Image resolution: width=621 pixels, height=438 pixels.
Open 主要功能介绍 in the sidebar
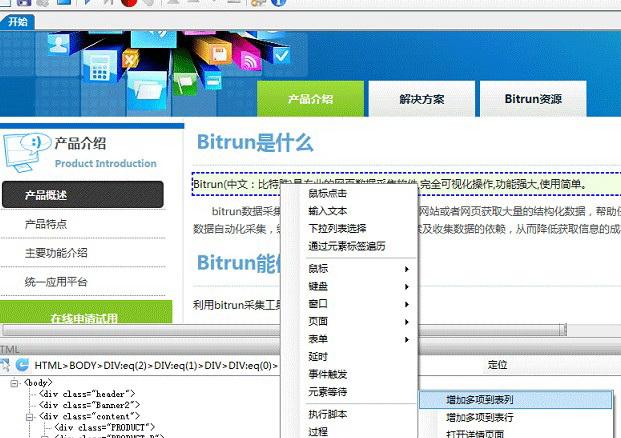[x=56, y=253]
